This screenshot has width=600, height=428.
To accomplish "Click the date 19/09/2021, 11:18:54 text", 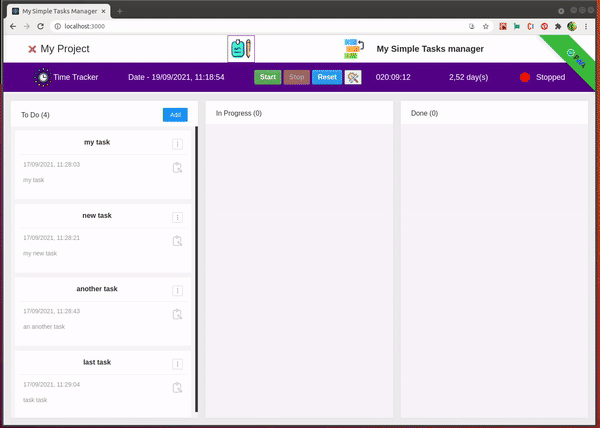I will click(176, 77).
